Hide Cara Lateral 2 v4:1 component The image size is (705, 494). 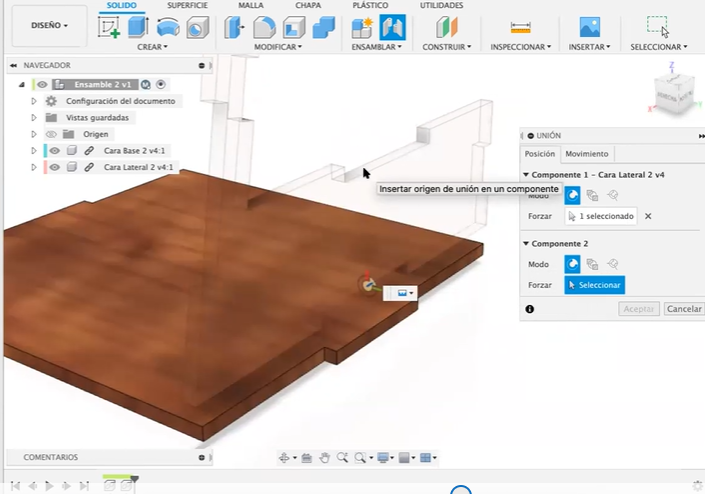pos(54,167)
